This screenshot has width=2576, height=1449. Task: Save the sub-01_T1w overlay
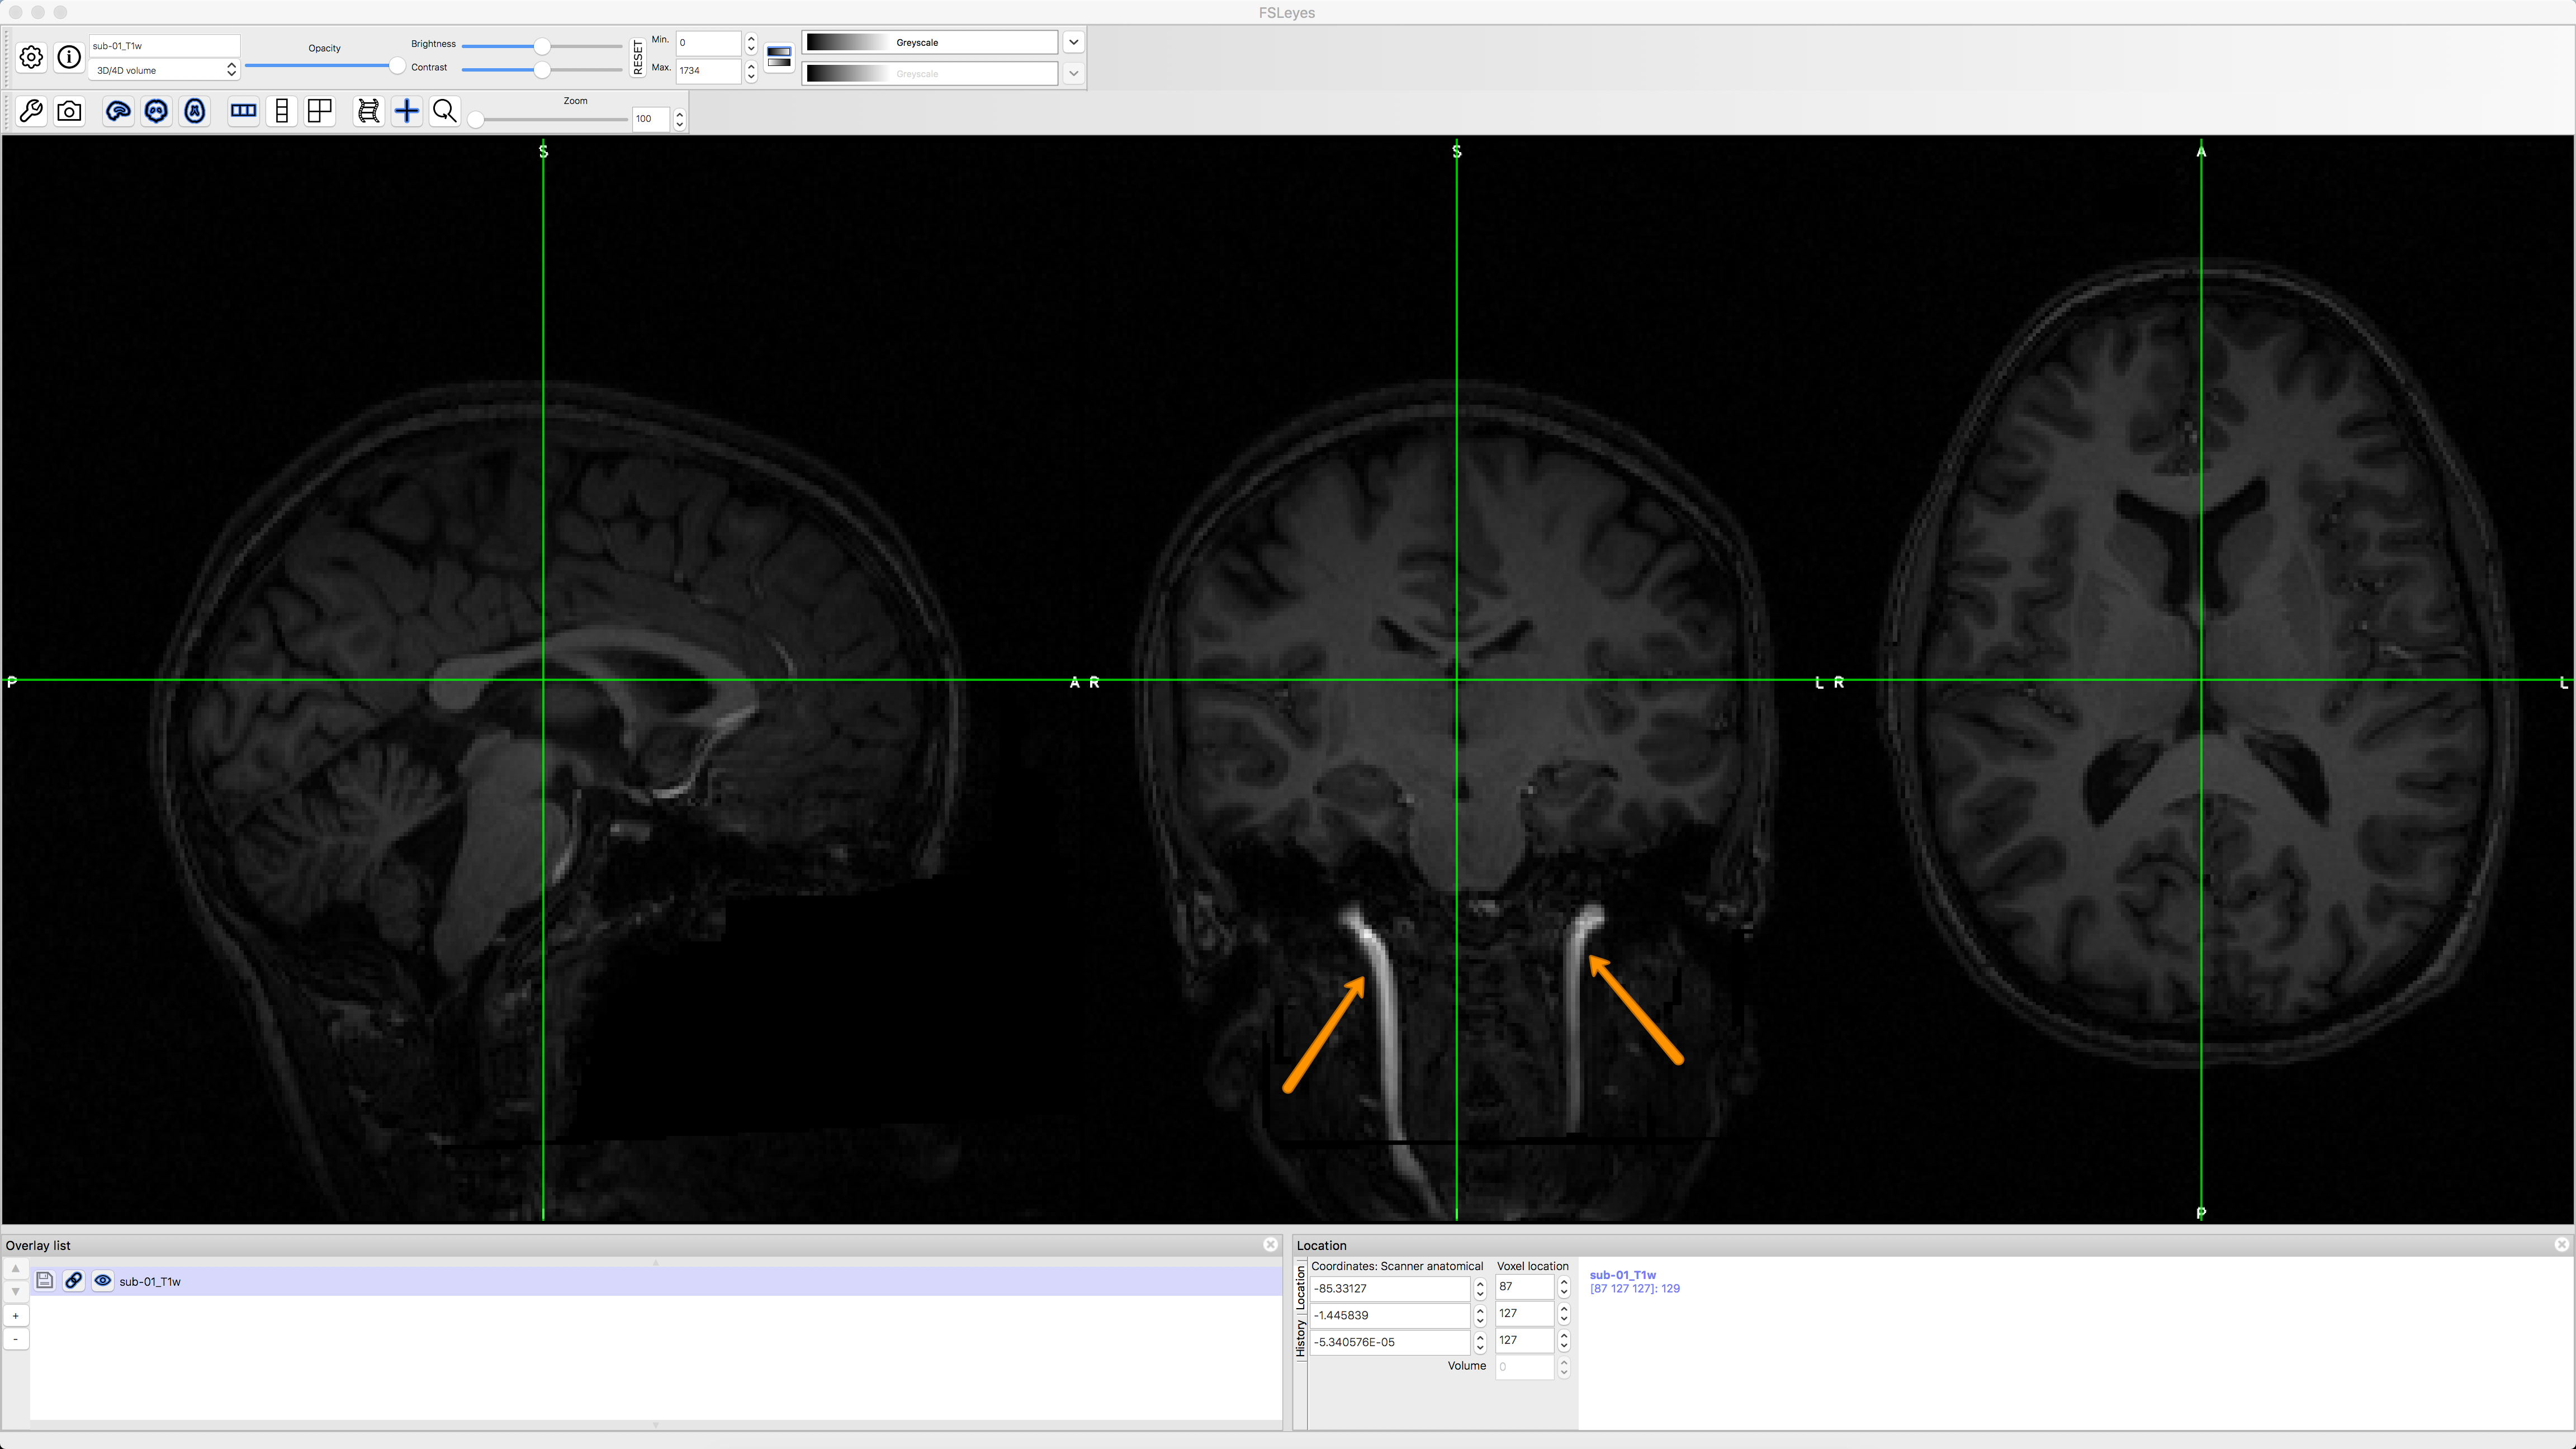click(x=44, y=1280)
